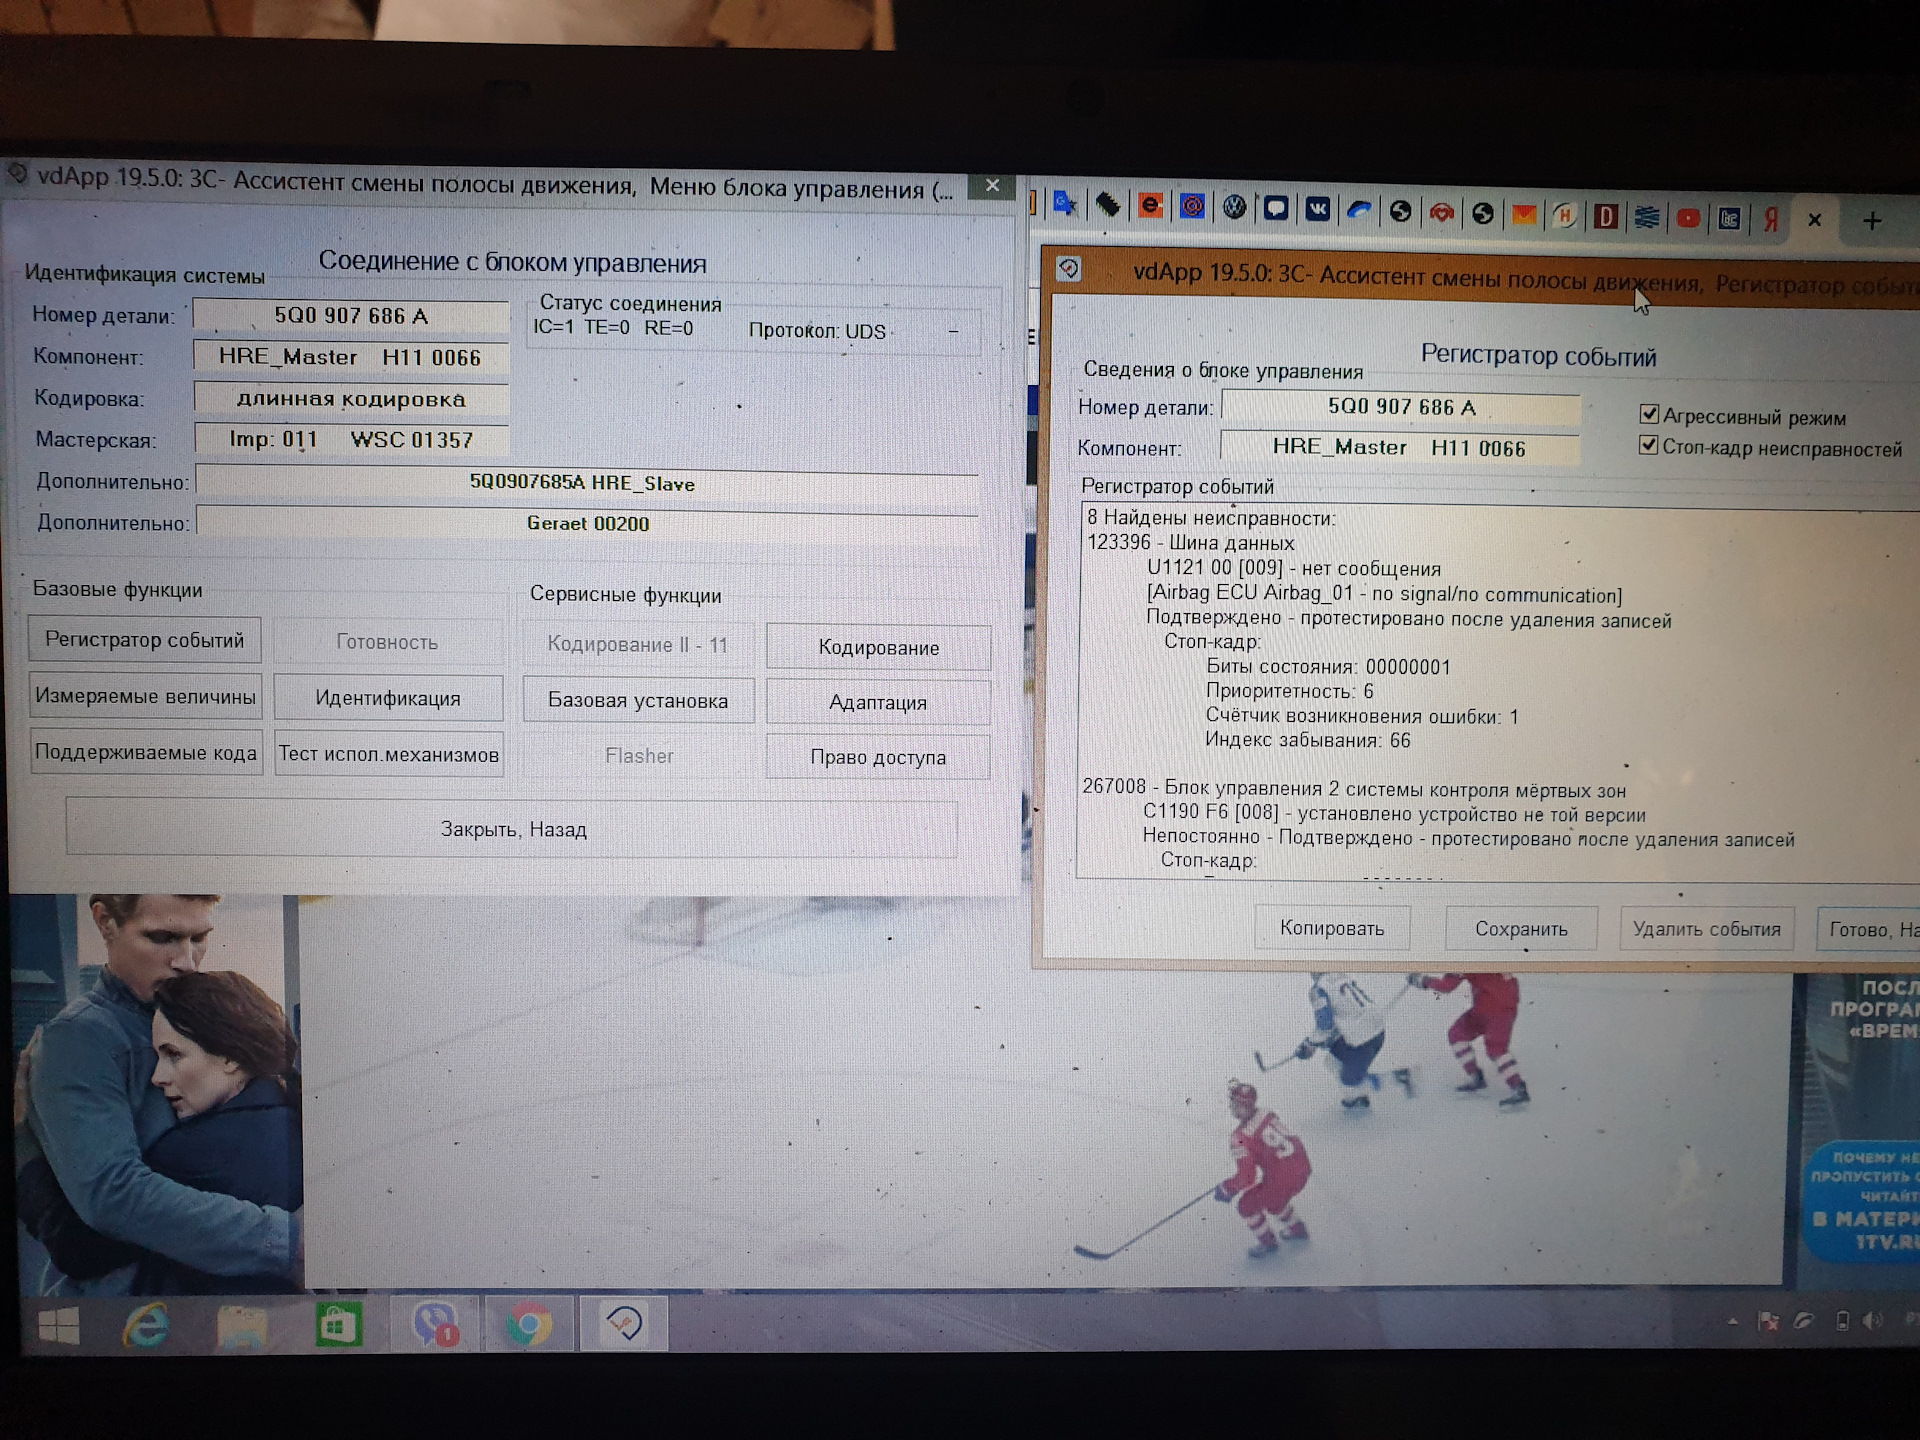Open the Кодирование service function
This screenshot has height=1440, width=1920.
[x=878, y=648]
